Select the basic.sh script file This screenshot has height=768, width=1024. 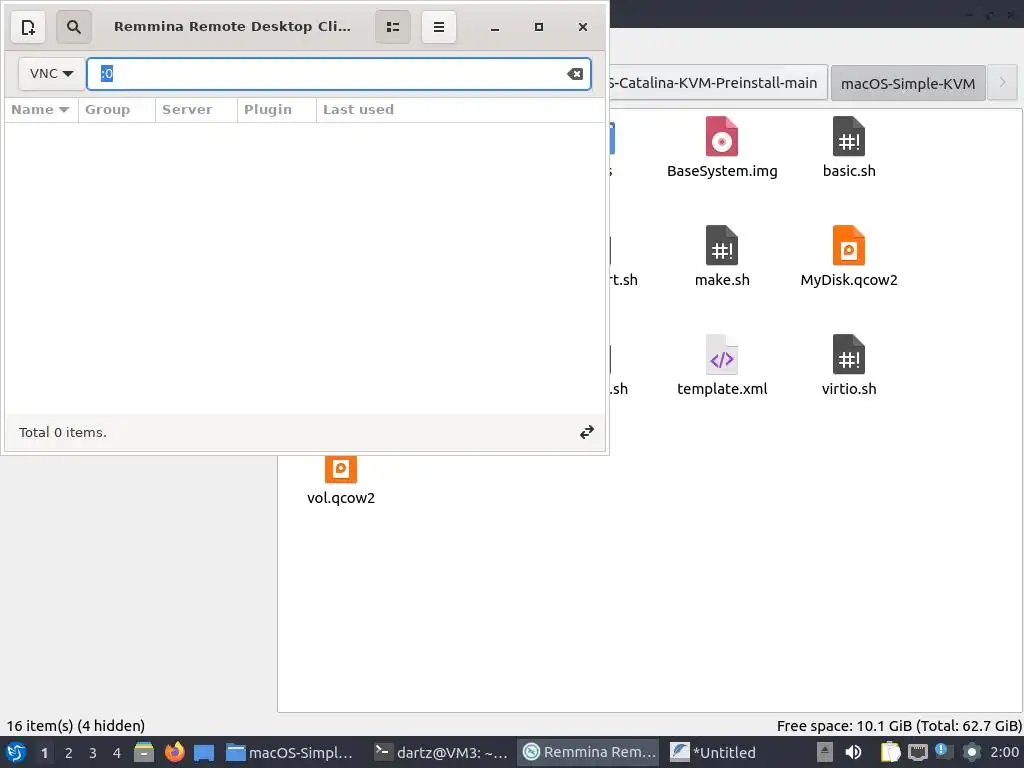tap(848, 148)
